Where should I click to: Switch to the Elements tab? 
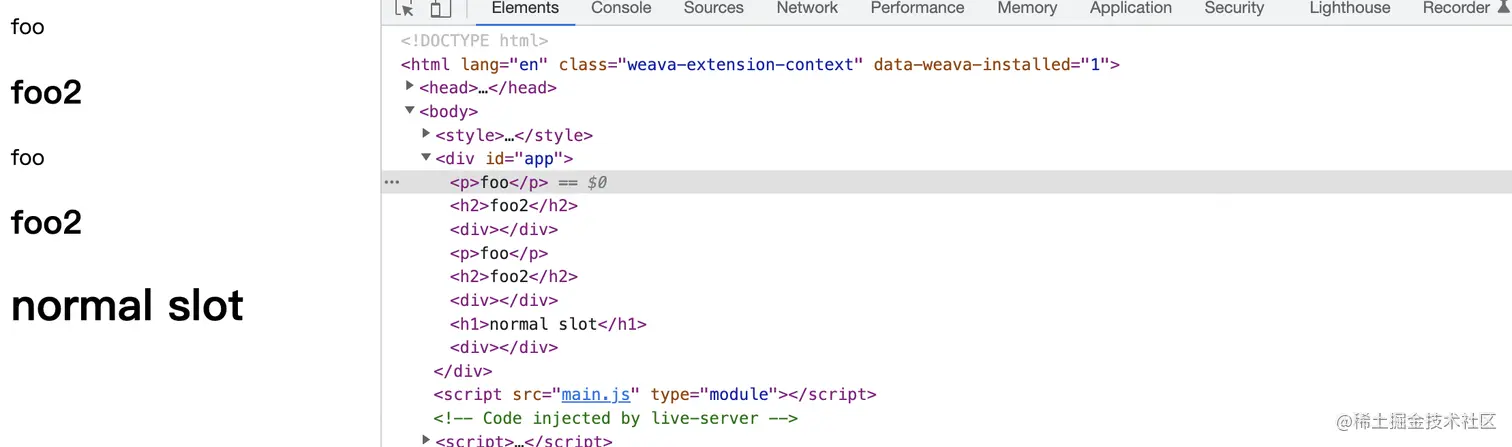coord(525,8)
